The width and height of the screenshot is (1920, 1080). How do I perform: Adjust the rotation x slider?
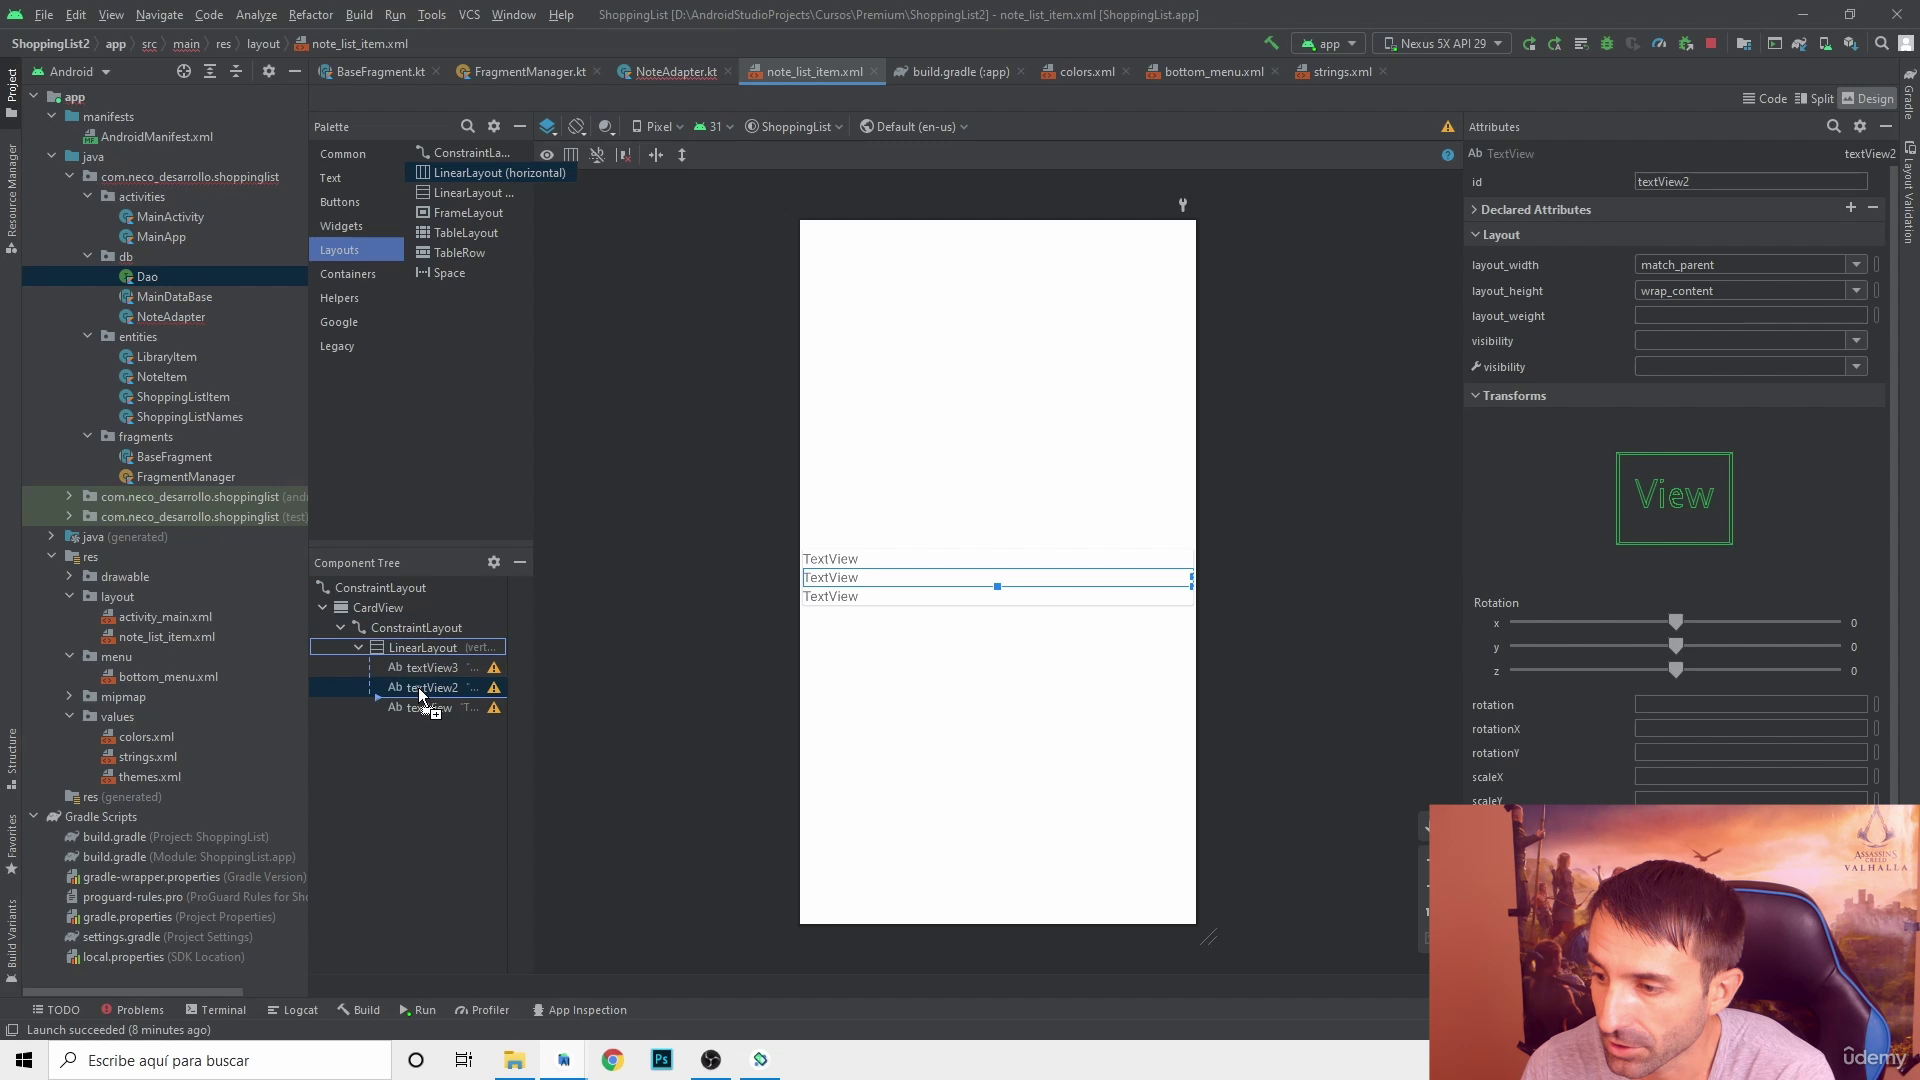point(1676,622)
